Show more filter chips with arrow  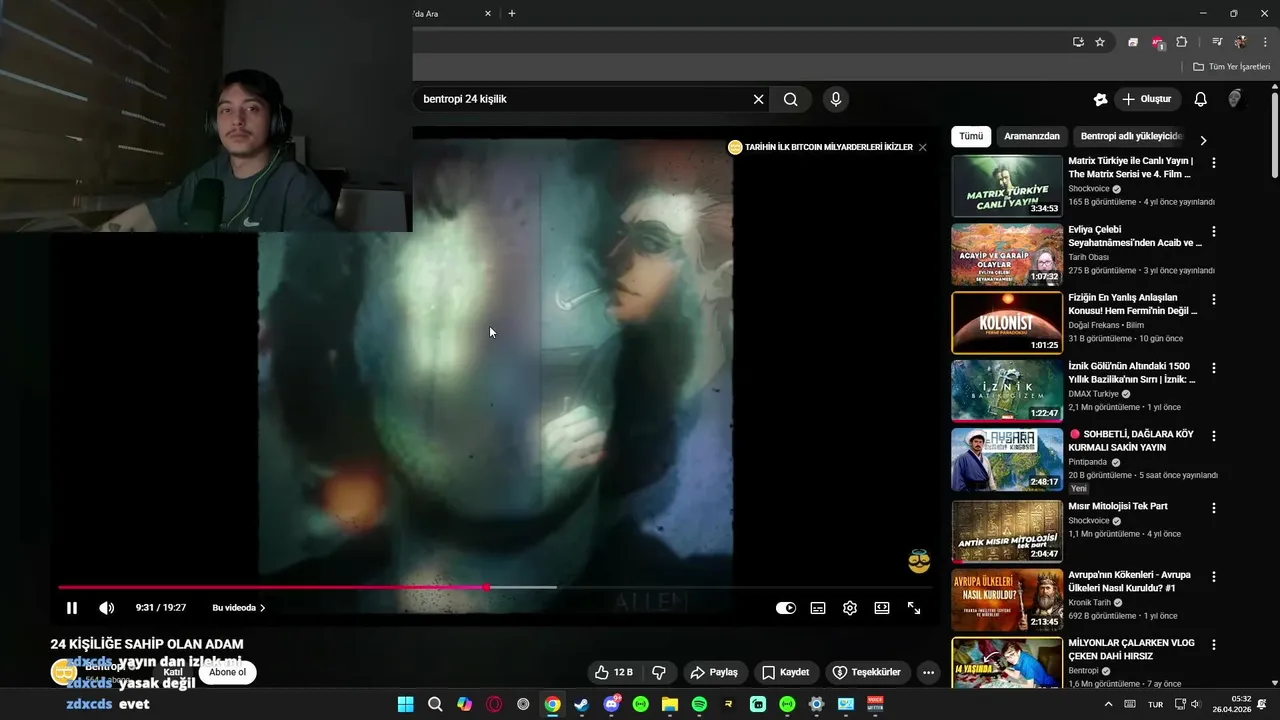click(1203, 140)
